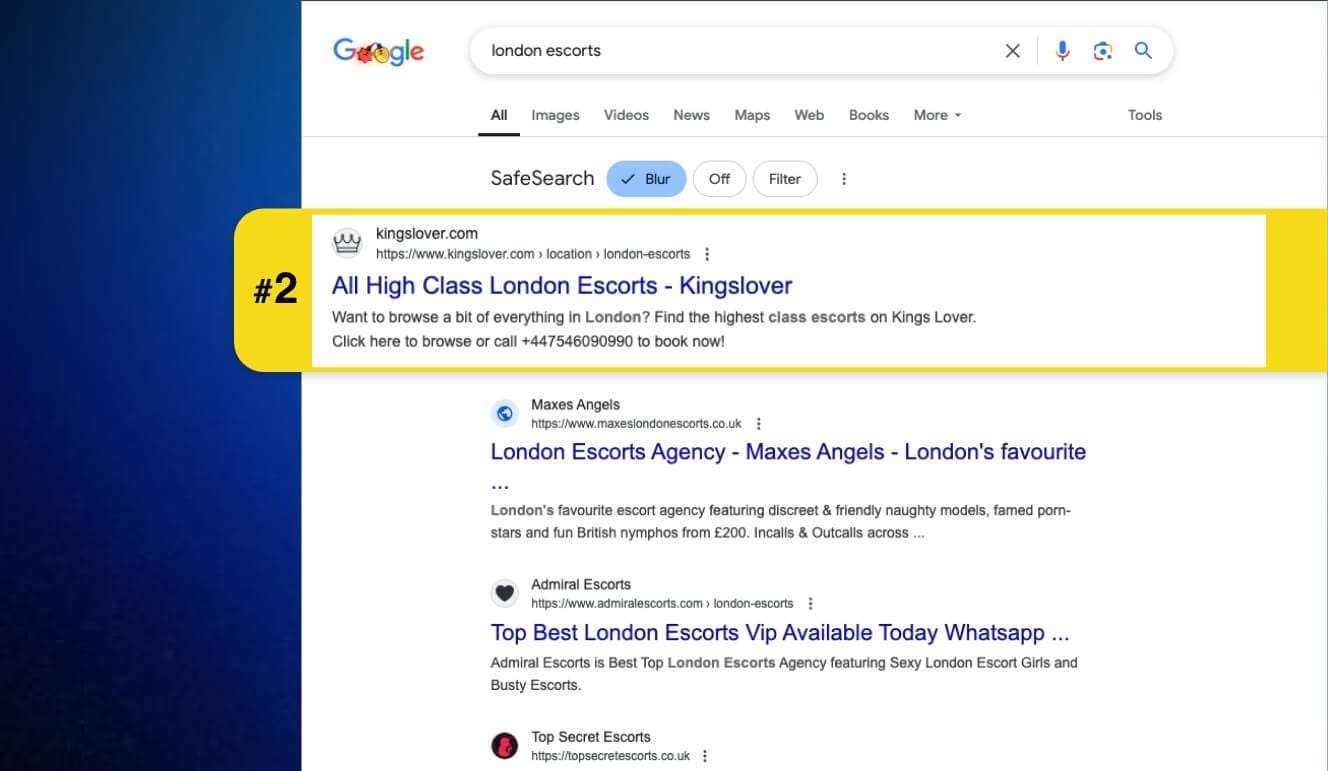Start voice search with microphone
This screenshot has width=1328, height=771.
pyautogui.click(x=1062, y=51)
